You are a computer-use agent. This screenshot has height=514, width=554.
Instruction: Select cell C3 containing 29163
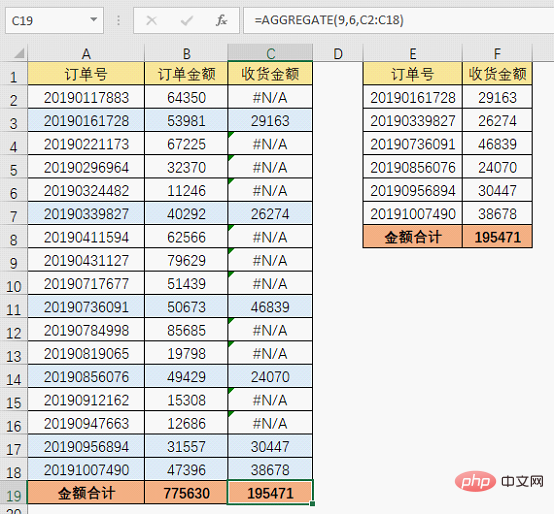coord(270,121)
